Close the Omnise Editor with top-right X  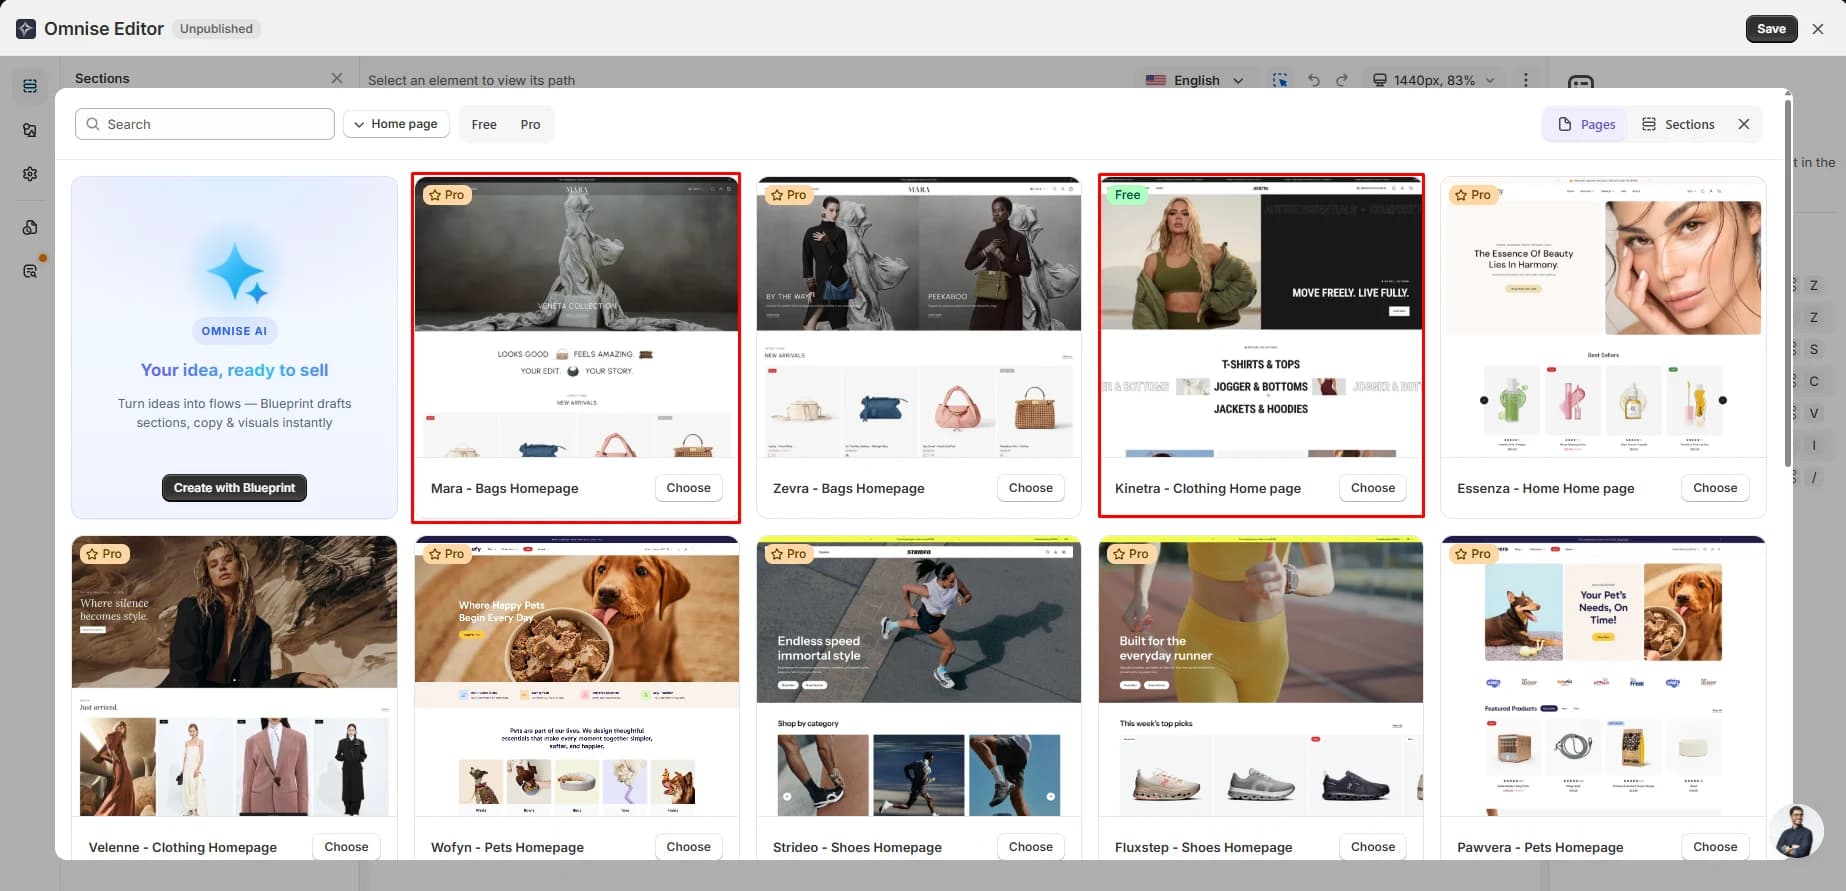(1818, 29)
